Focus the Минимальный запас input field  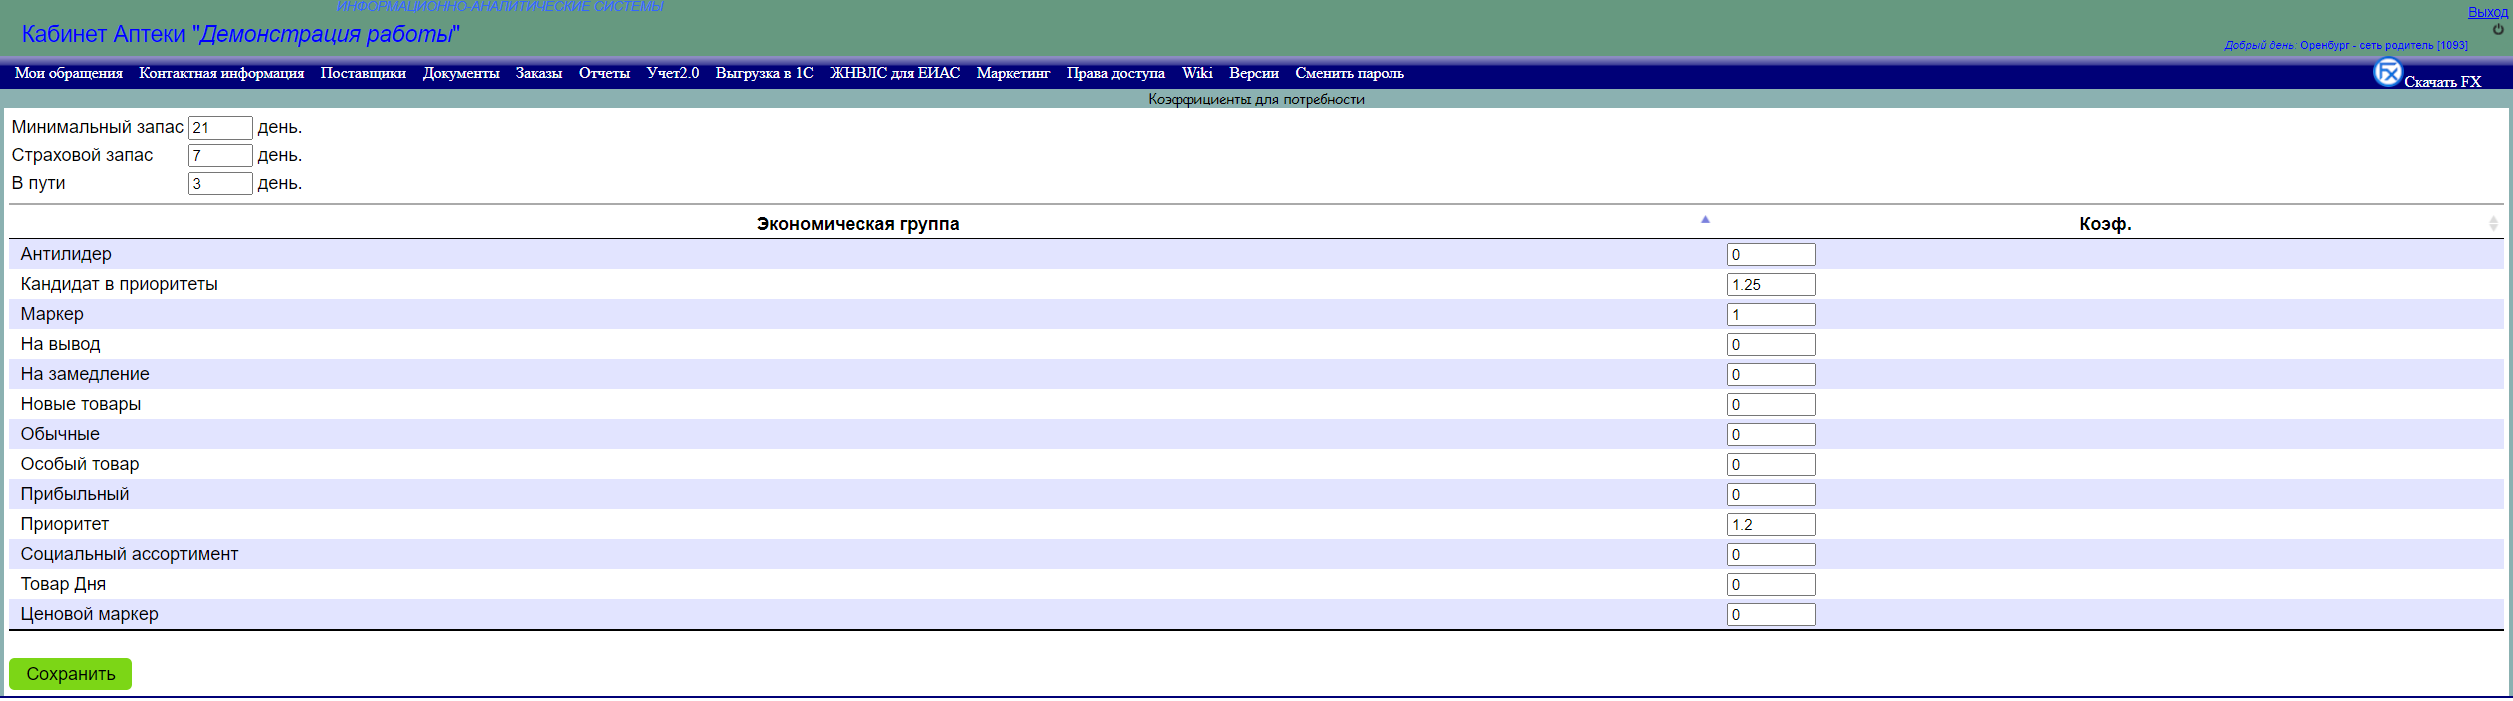click(220, 128)
